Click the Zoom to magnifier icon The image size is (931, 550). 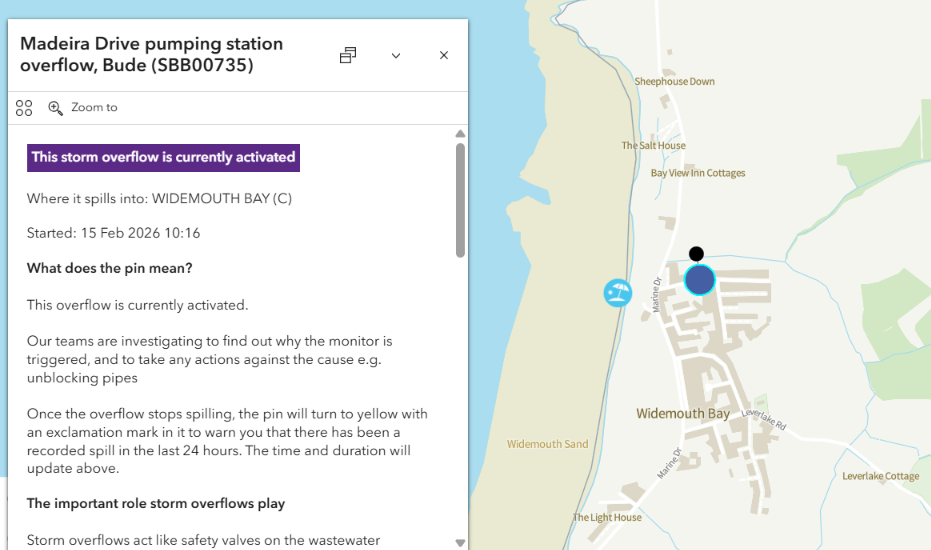[56, 108]
